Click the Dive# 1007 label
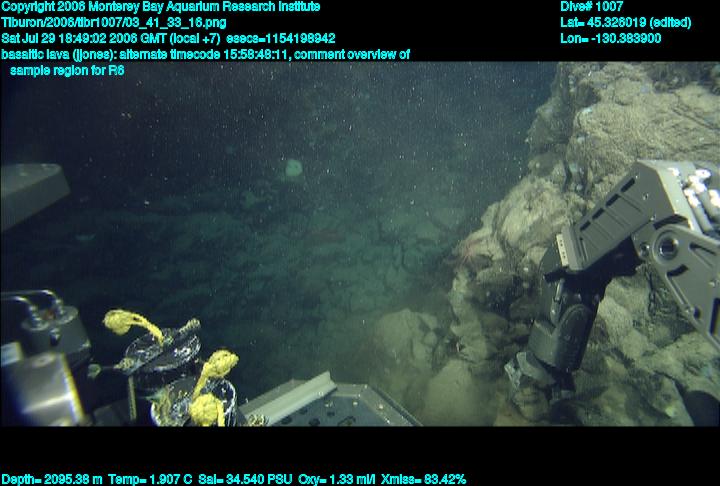Image resolution: width=720 pixels, height=486 pixels. [592, 7]
